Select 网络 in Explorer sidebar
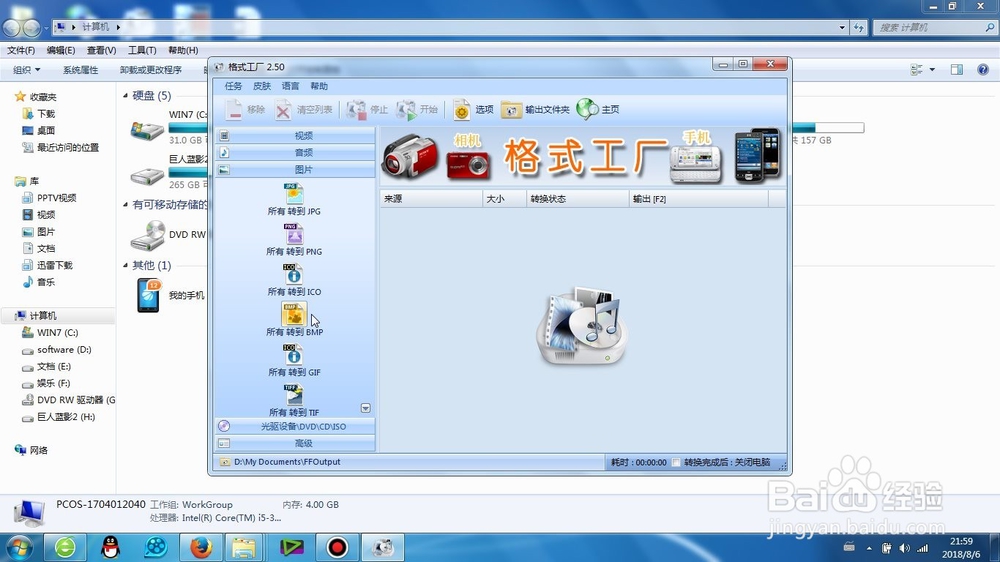1000x562 pixels. [x=38, y=450]
